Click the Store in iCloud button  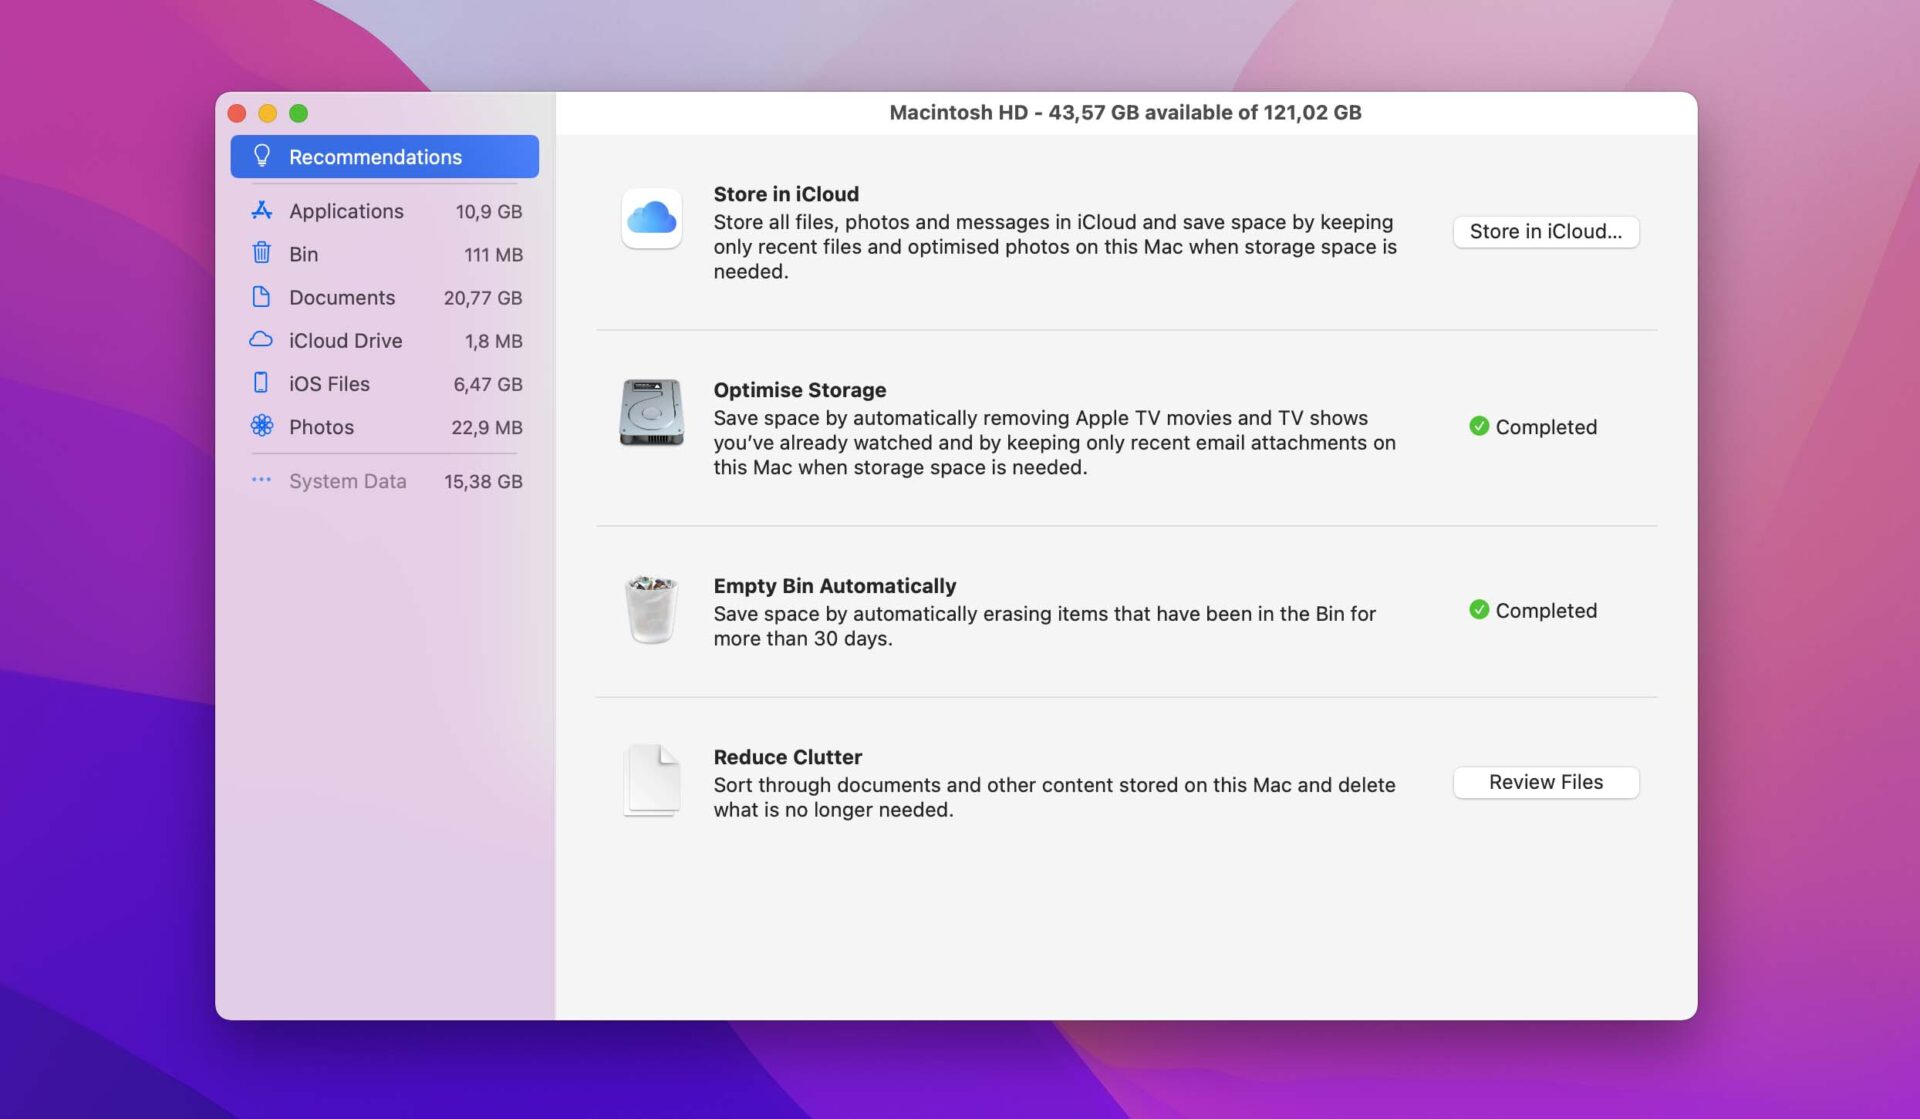click(1545, 231)
